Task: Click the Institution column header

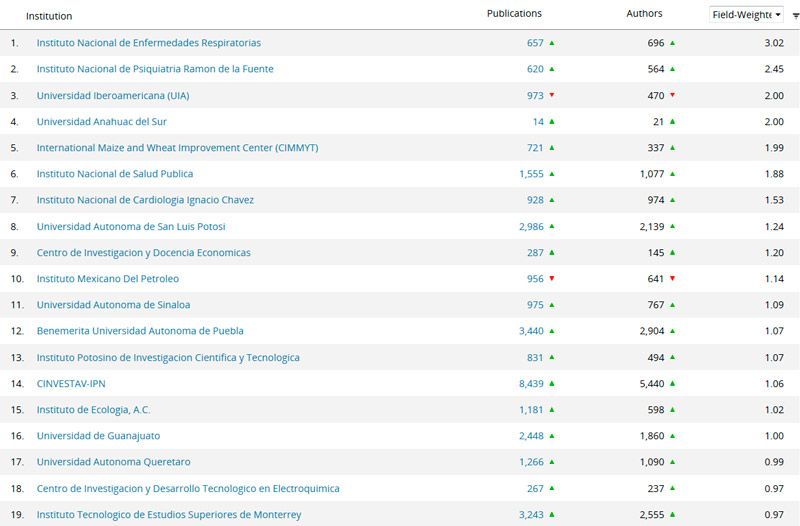Action: click(49, 16)
